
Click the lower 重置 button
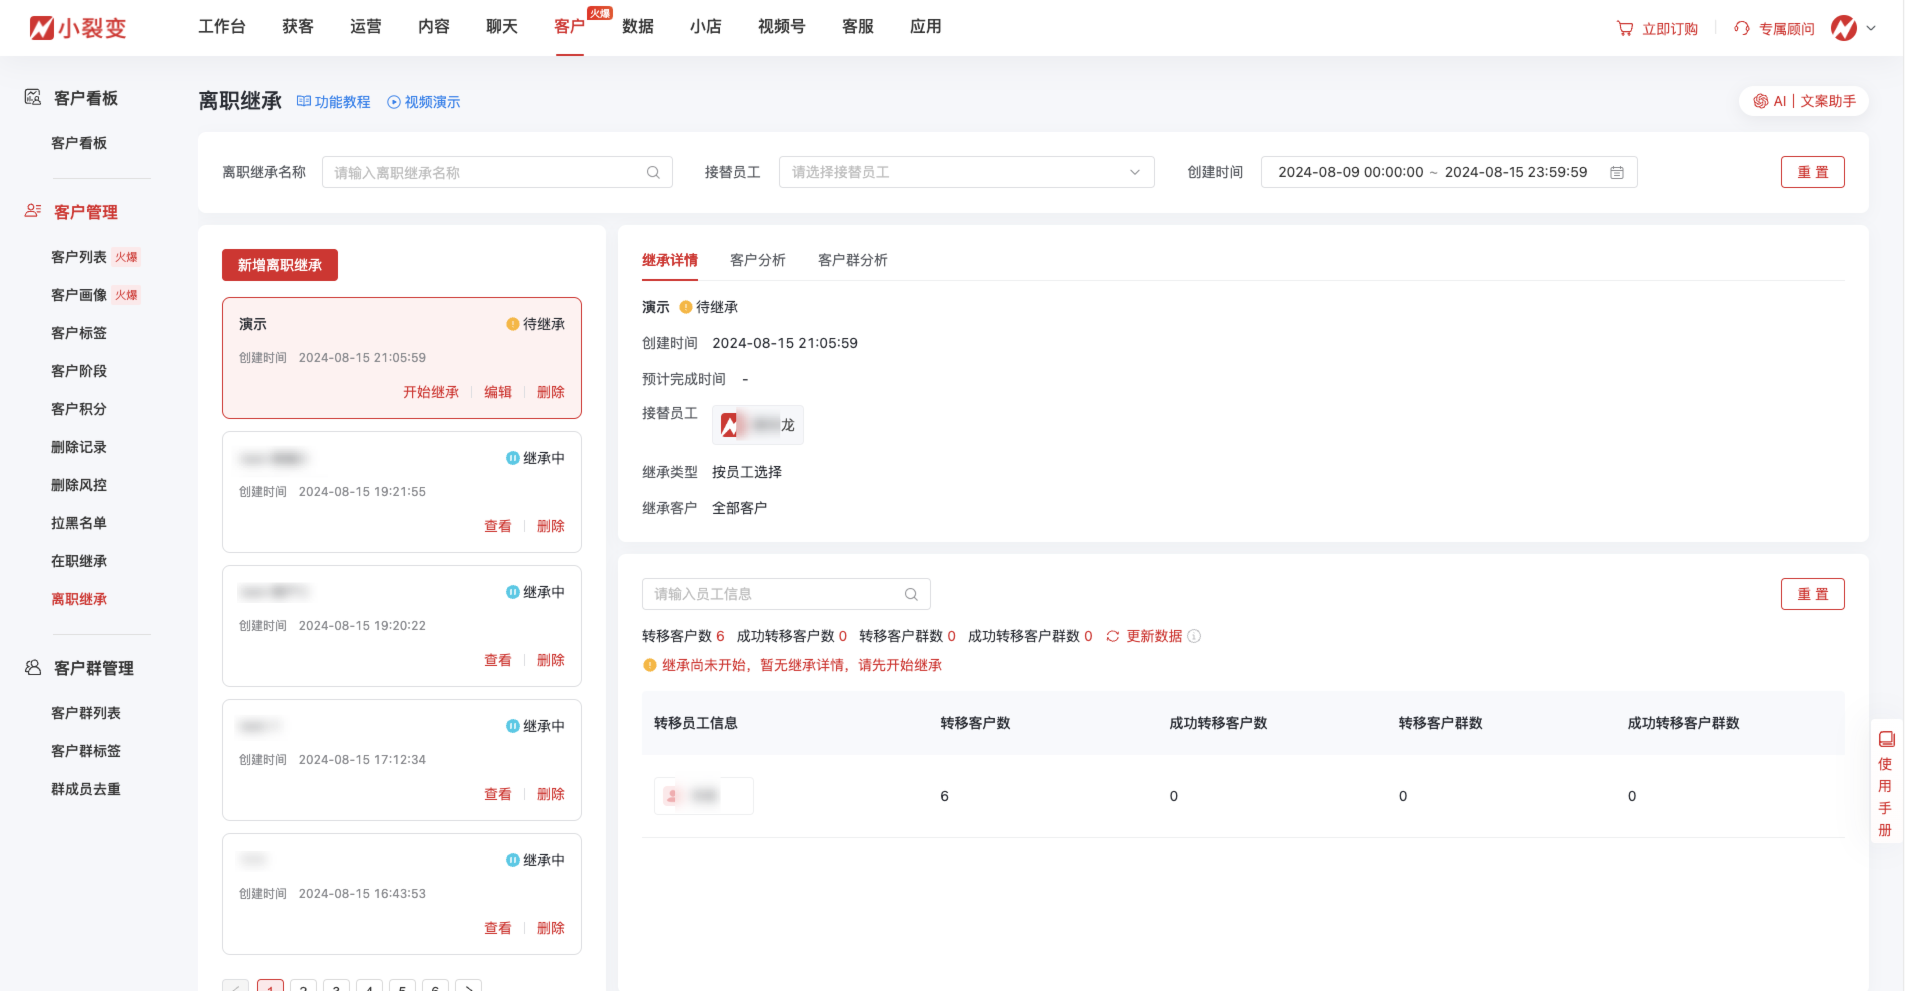point(1812,594)
